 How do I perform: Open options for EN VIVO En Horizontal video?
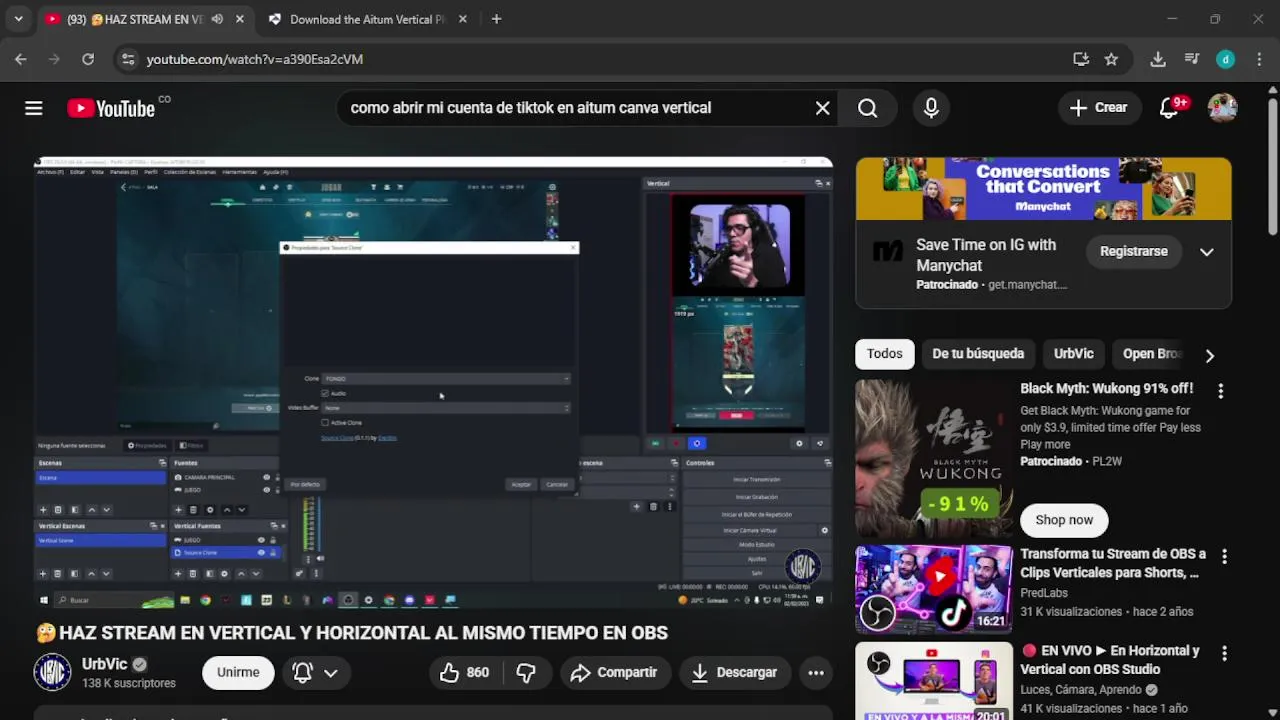click(x=1224, y=653)
